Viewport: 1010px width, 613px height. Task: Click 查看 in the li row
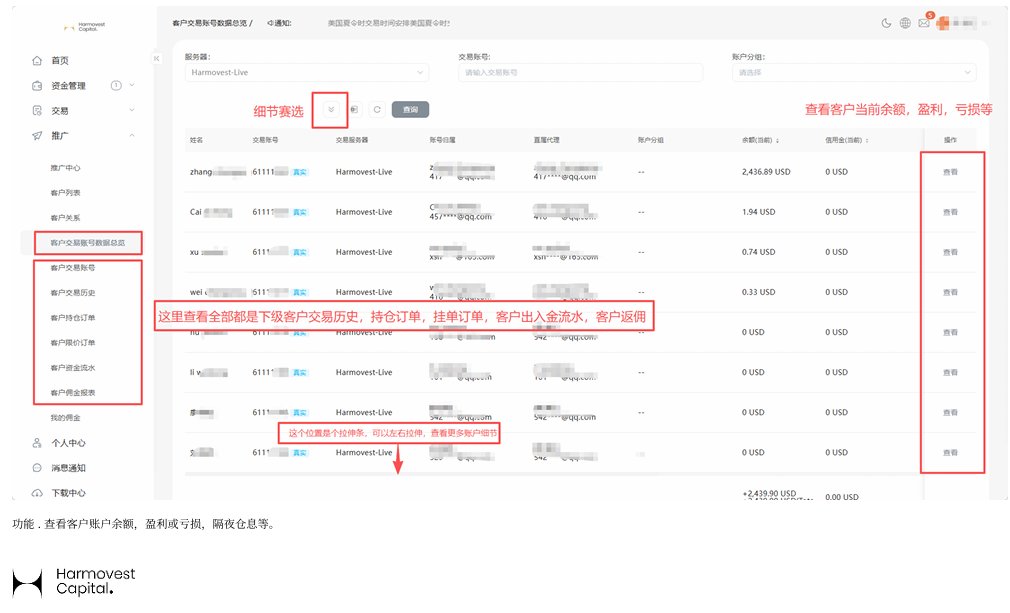[x=950, y=372]
